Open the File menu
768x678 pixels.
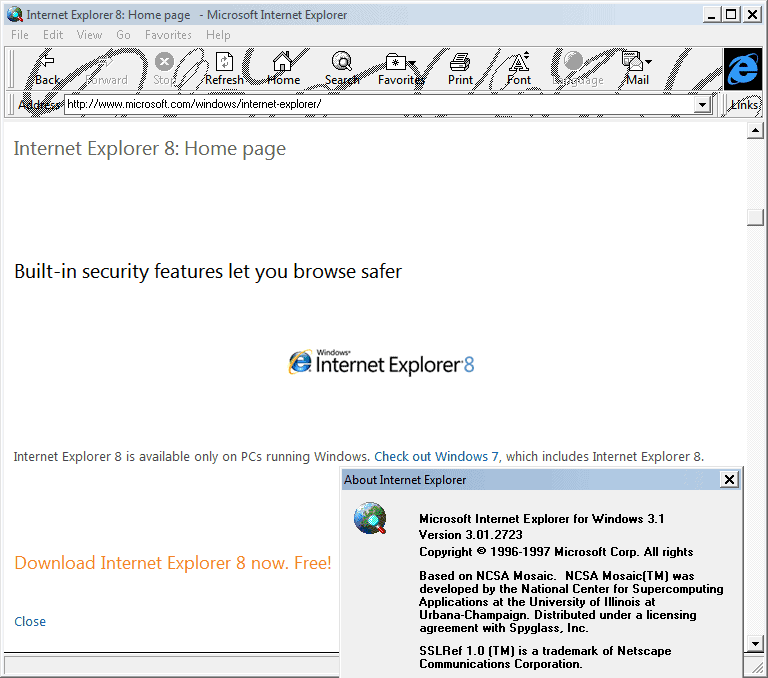click(20, 35)
